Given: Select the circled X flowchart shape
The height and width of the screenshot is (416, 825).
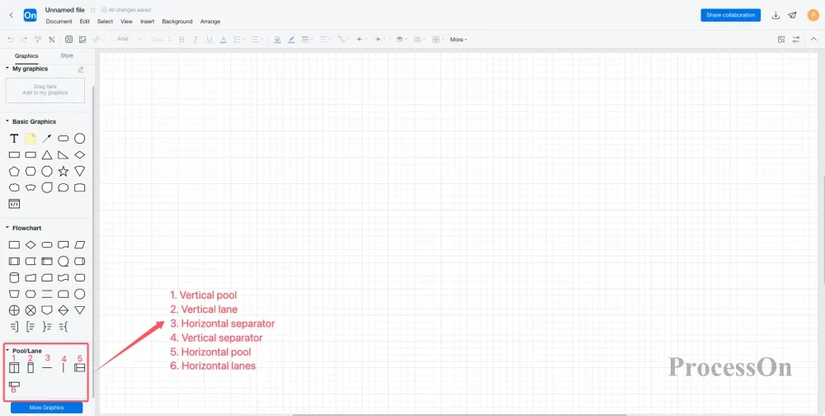Looking at the screenshot, I should tap(31, 310).
